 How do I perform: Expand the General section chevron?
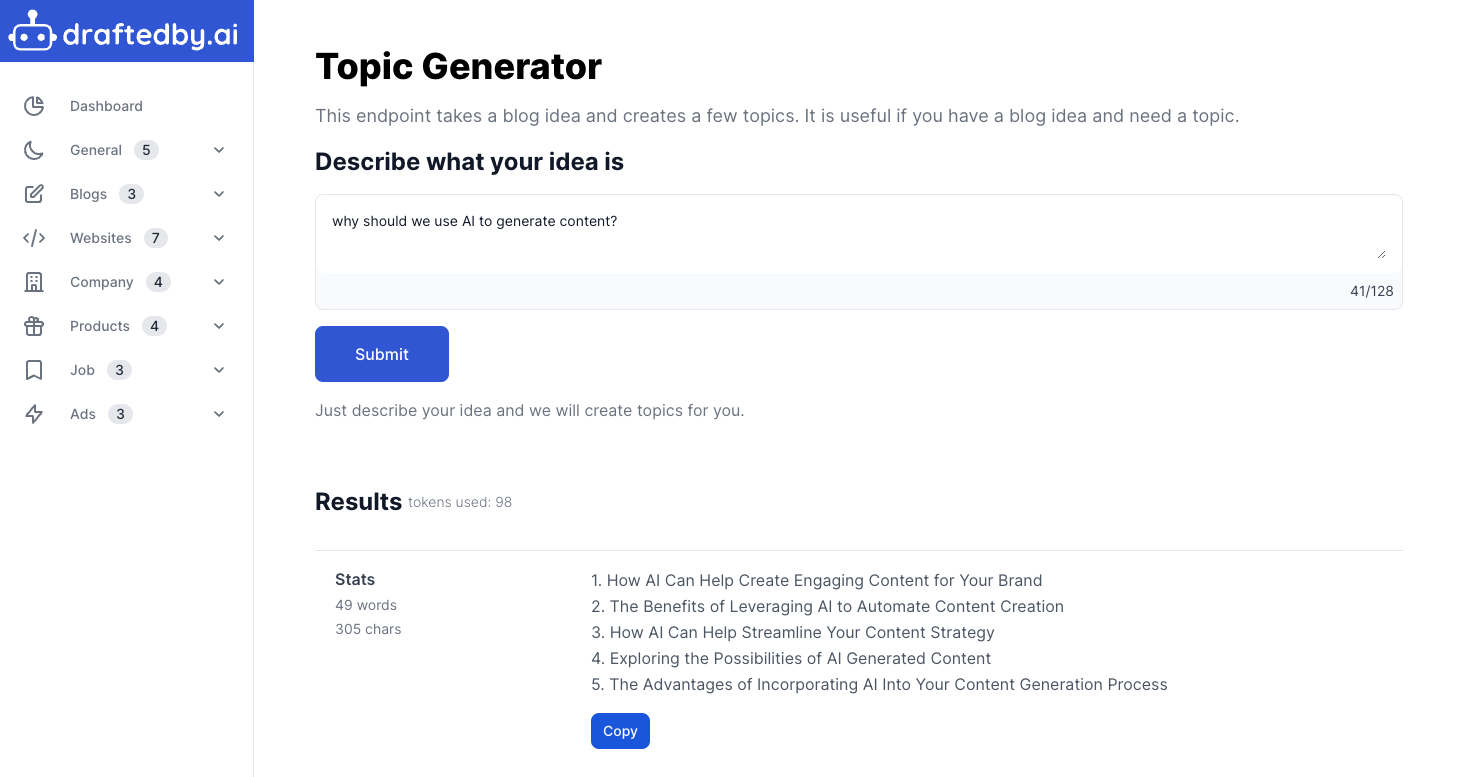pos(219,150)
